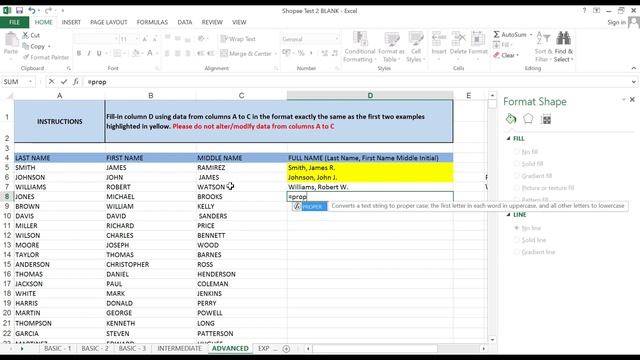640x360 pixels.
Task: Switch to the REVIEW ribbon tab
Action: (x=212, y=22)
